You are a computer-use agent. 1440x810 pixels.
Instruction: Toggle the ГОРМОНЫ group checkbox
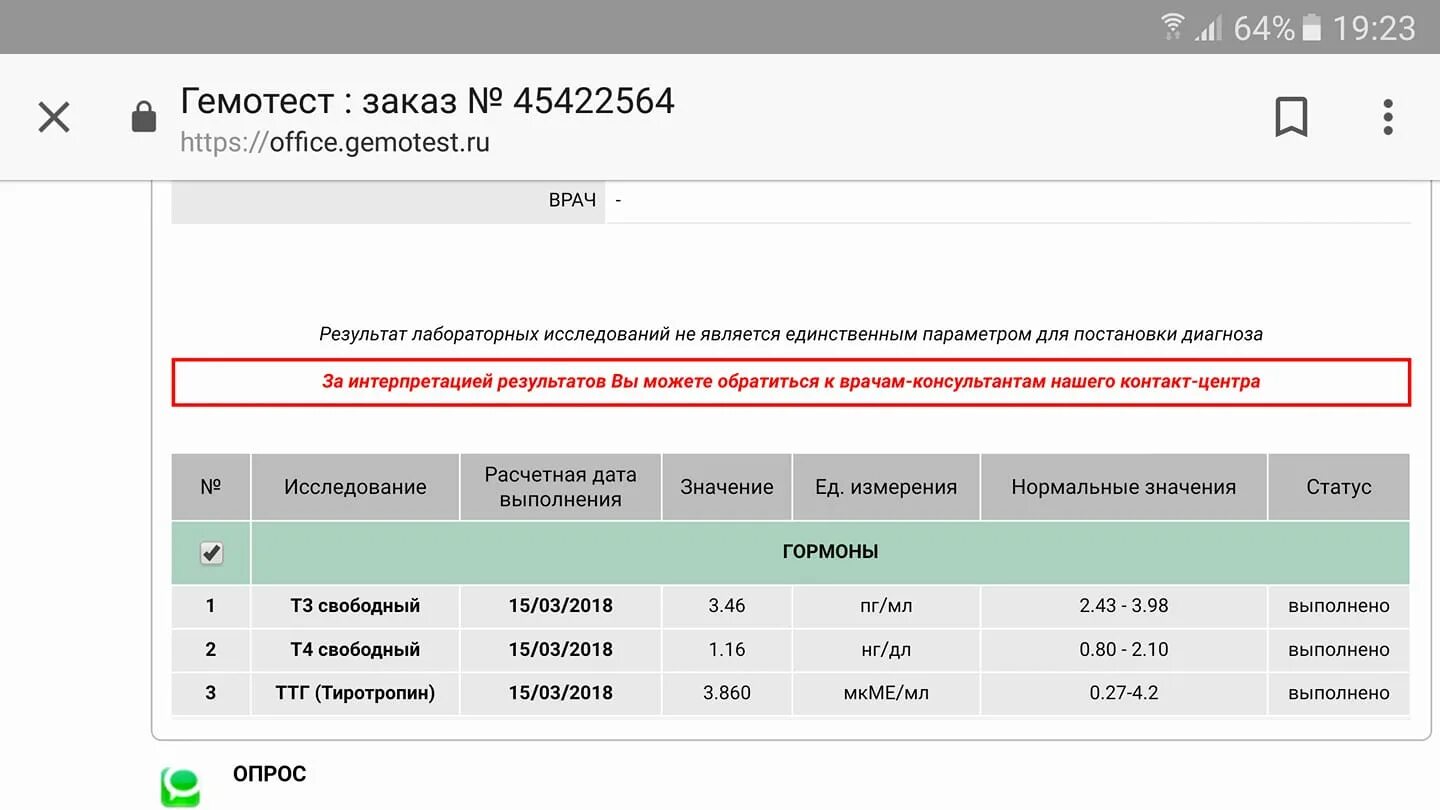coord(211,553)
